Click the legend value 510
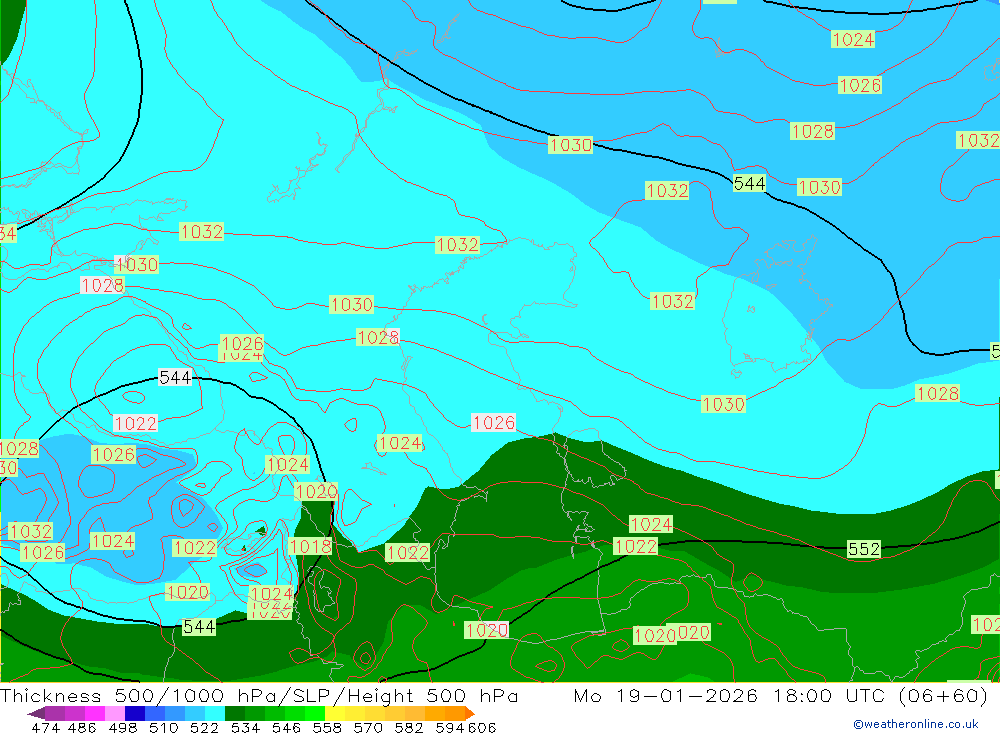This screenshot has height=733, width=1000. [x=163, y=727]
